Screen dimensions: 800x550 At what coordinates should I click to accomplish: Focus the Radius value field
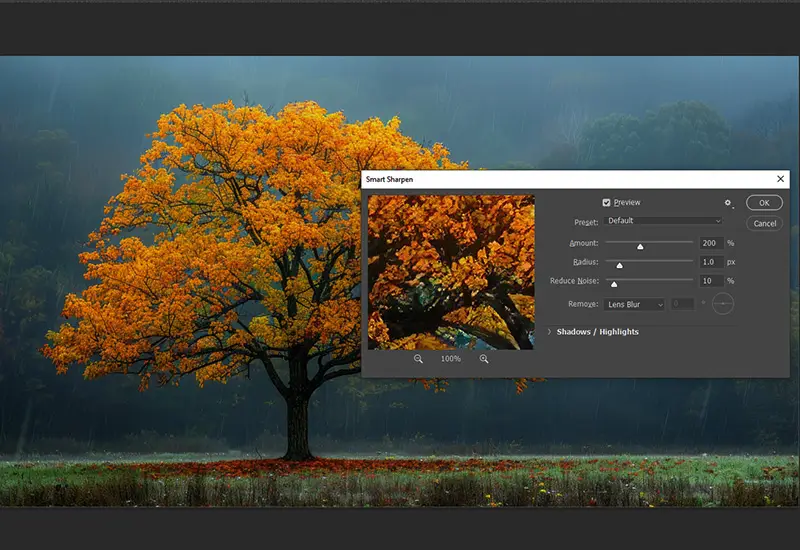pos(710,262)
